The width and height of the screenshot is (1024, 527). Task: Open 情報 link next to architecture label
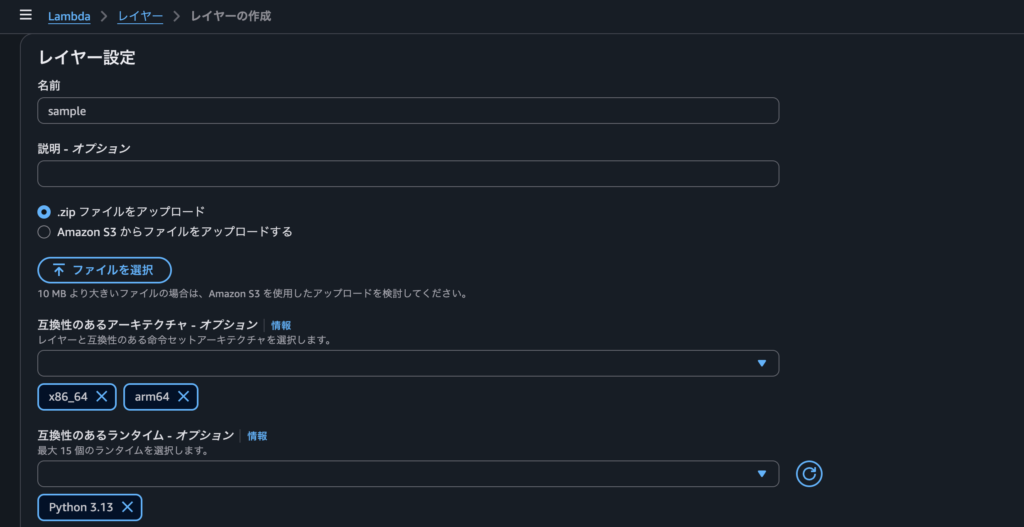pos(281,325)
